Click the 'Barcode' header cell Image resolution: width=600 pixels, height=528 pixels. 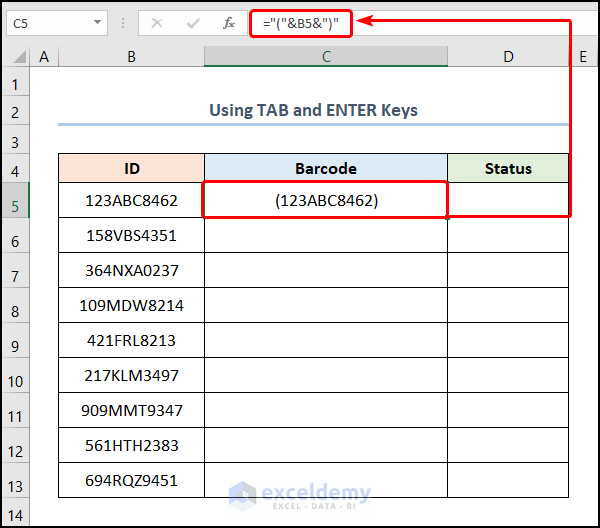(326, 168)
